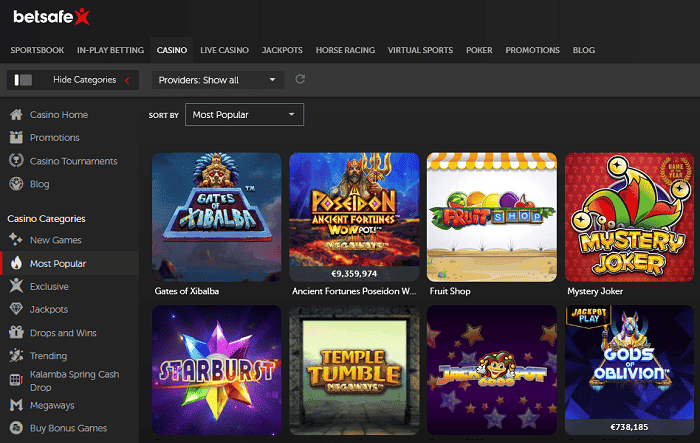The height and width of the screenshot is (443, 700).
Task: Click the New Games sparkle icon
Action: 16,240
